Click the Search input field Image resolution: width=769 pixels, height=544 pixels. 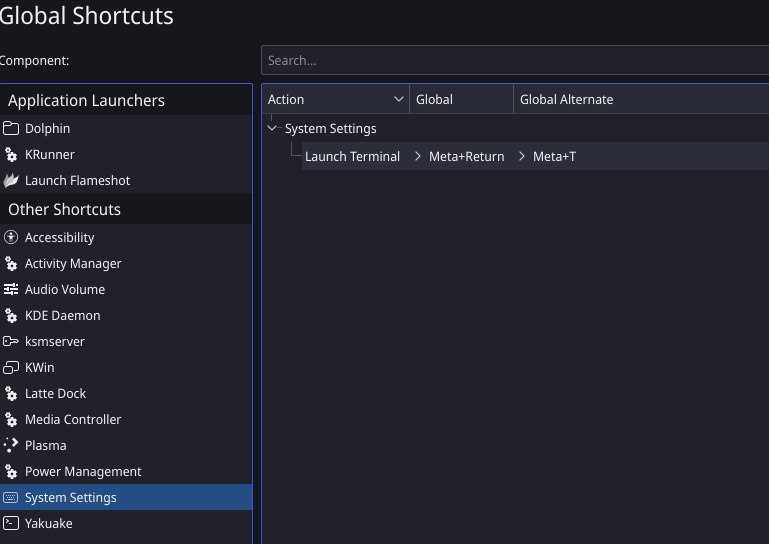pyautogui.click(x=515, y=60)
